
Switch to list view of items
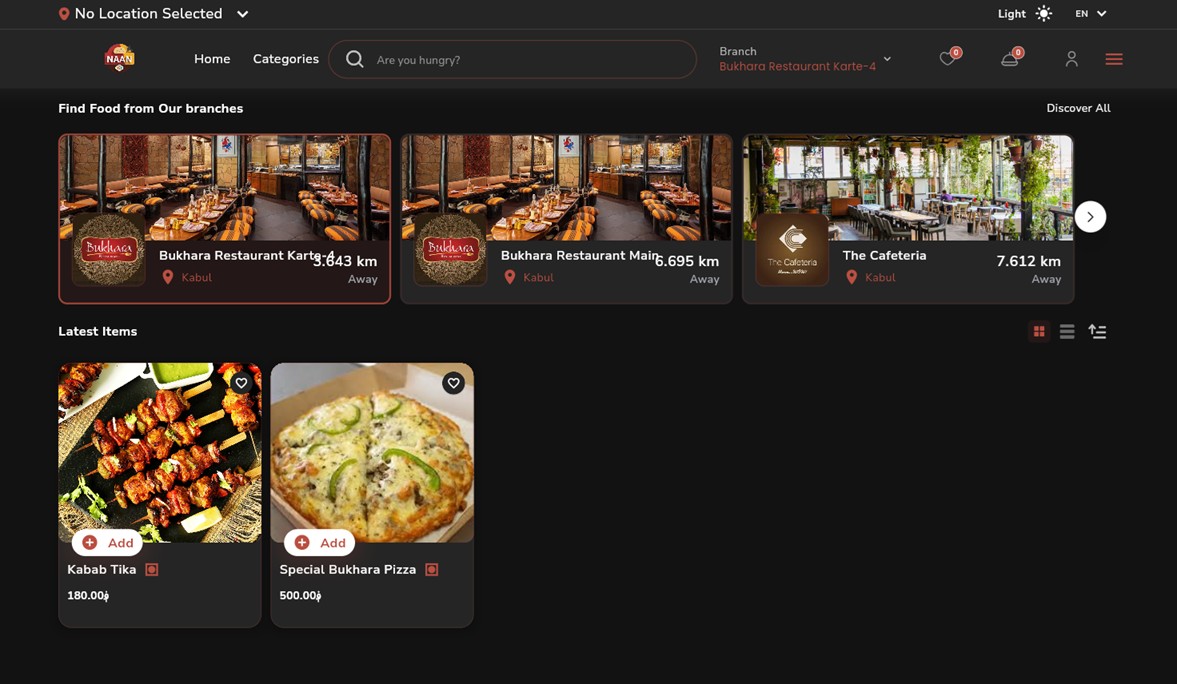click(1067, 331)
